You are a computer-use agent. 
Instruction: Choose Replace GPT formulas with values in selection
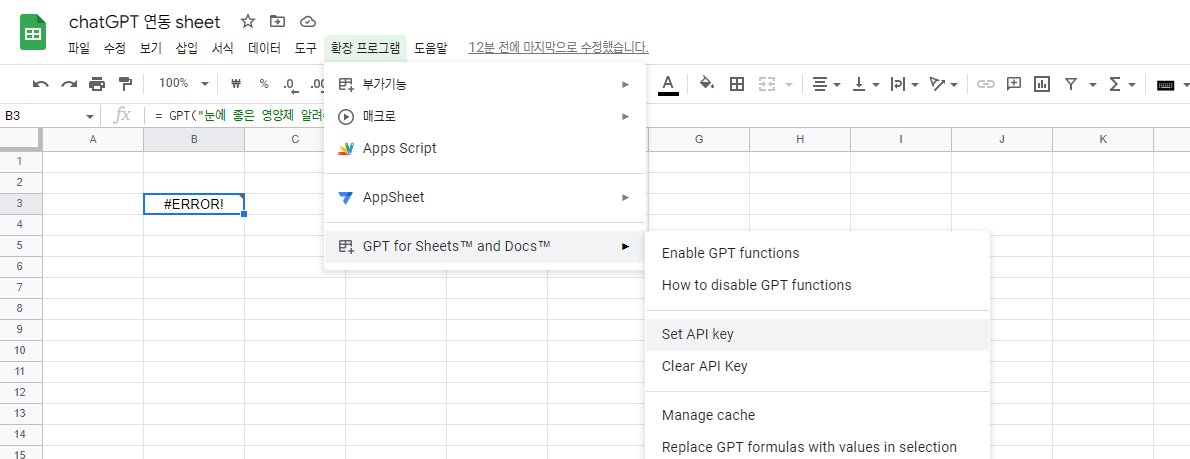pos(817,447)
